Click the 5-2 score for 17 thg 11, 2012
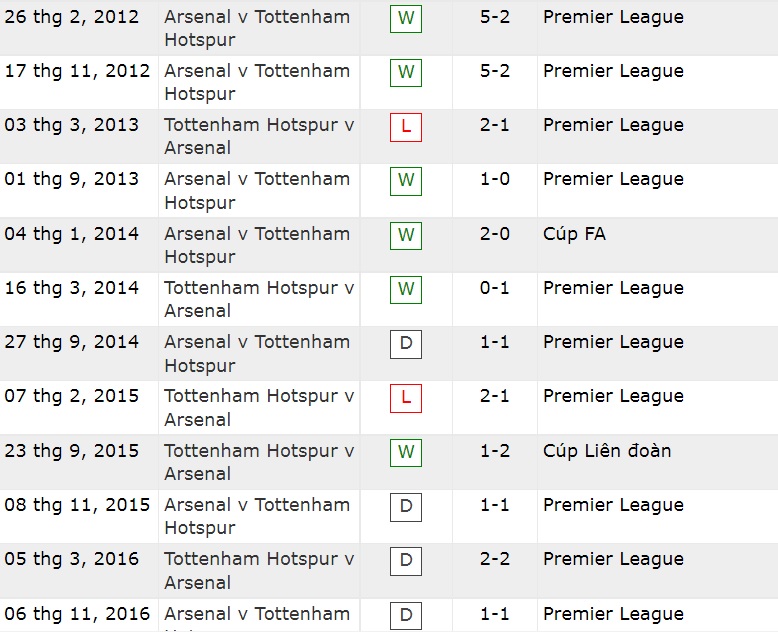Viewport: 778px width, 632px height. [495, 72]
